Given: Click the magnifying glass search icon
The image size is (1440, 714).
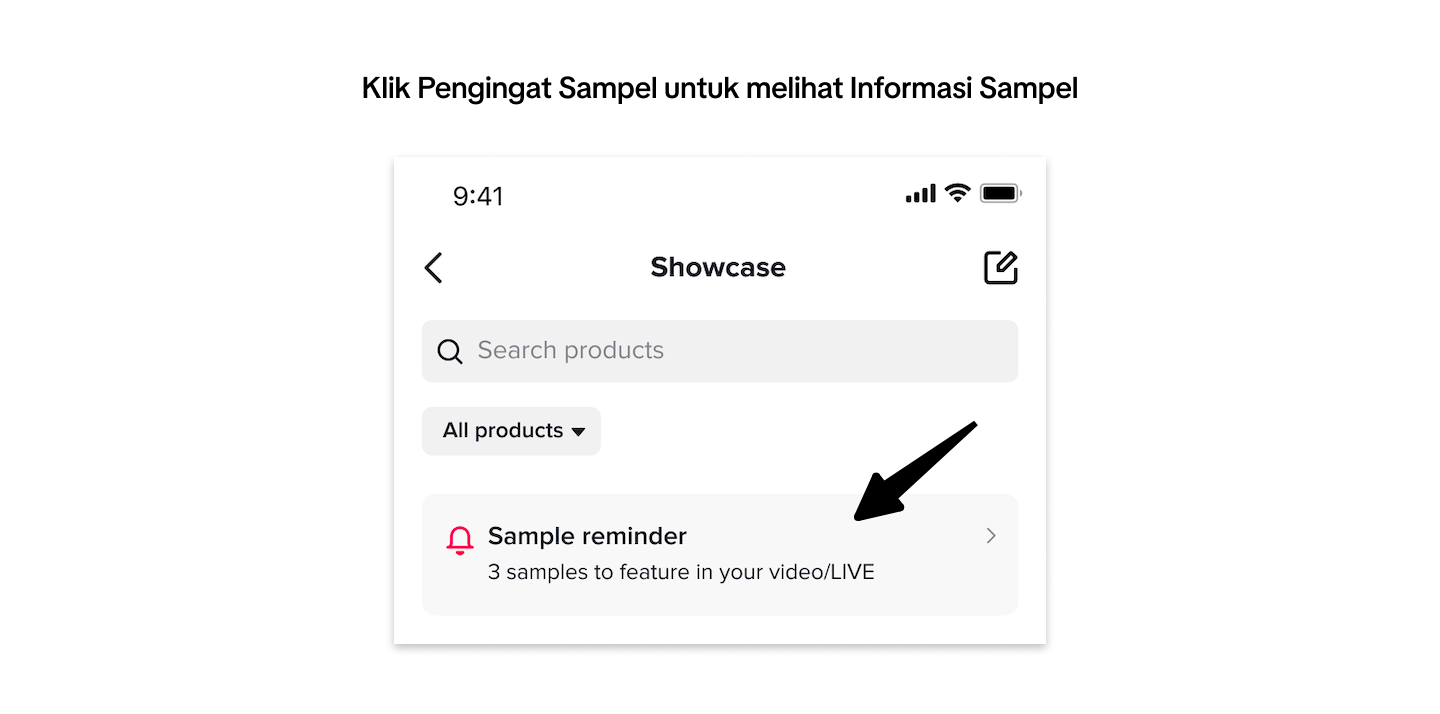Looking at the screenshot, I should (x=450, y=351).
